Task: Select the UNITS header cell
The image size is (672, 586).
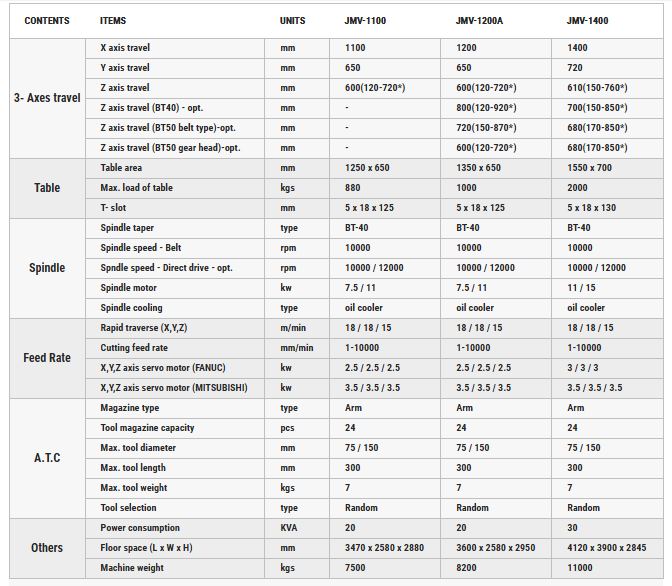Action: [x=292, y=21]
